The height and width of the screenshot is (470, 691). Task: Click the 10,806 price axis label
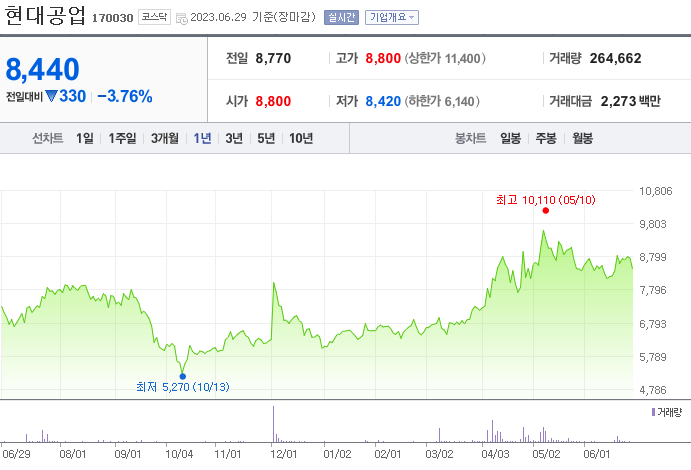[656, 191]
